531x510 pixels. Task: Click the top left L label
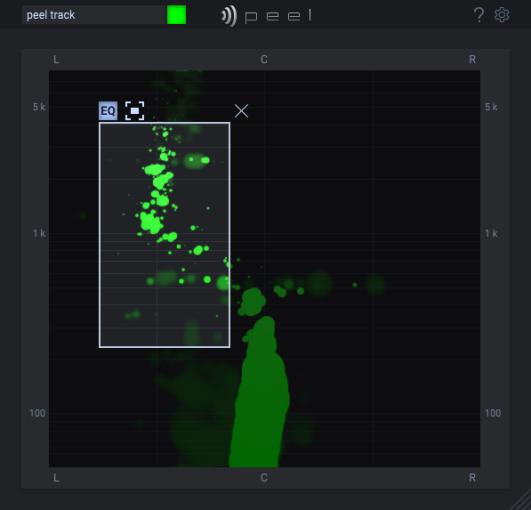56,60
